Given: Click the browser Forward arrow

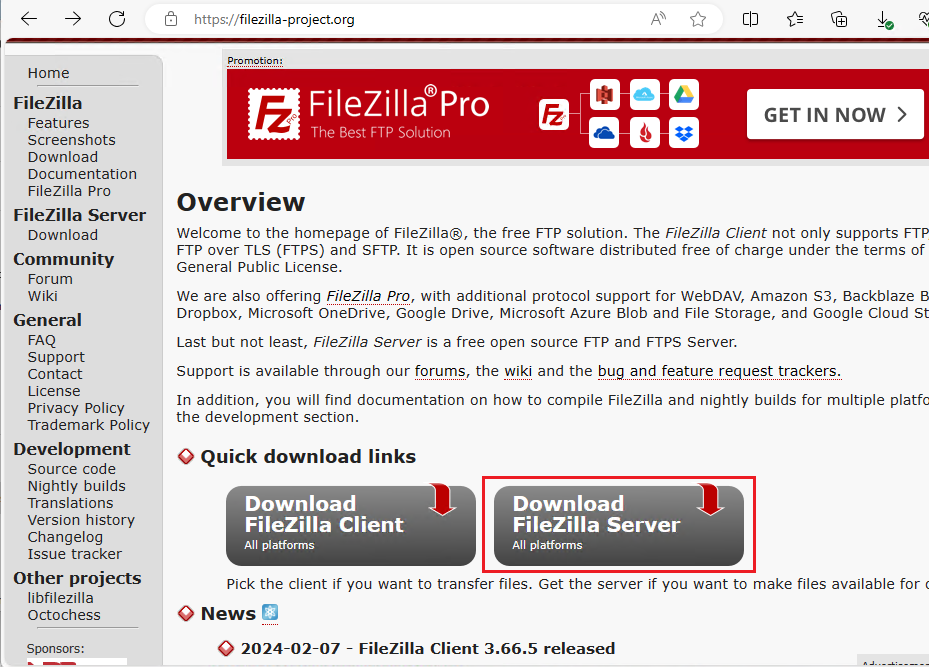Looking at the screenshot, I should click(73, 19).
